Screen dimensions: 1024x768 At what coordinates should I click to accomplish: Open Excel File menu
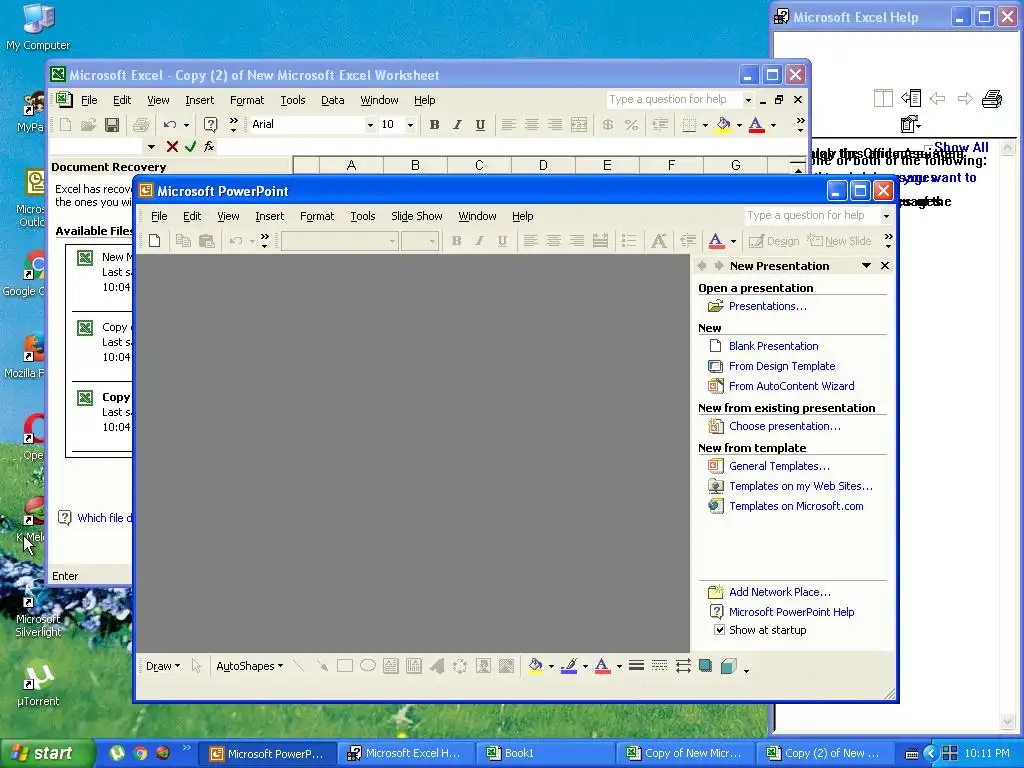(89, 100)
